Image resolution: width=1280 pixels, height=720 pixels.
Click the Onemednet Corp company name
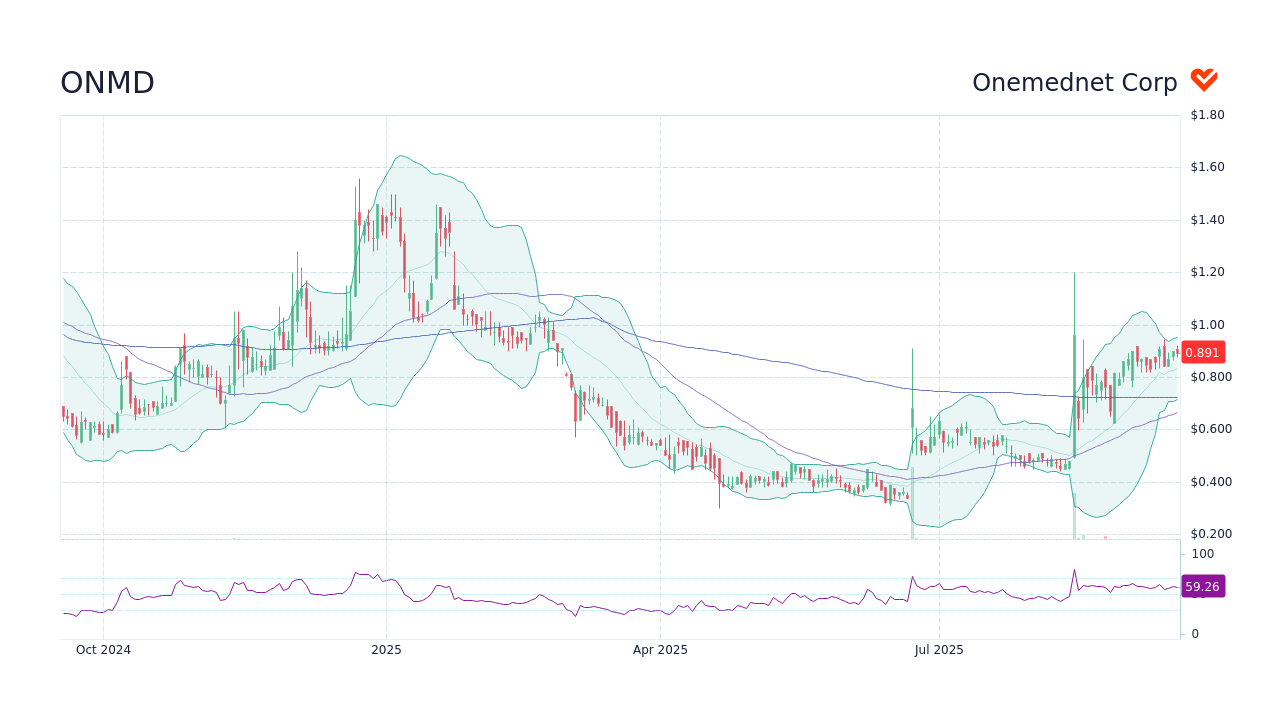pos(1075,83)
